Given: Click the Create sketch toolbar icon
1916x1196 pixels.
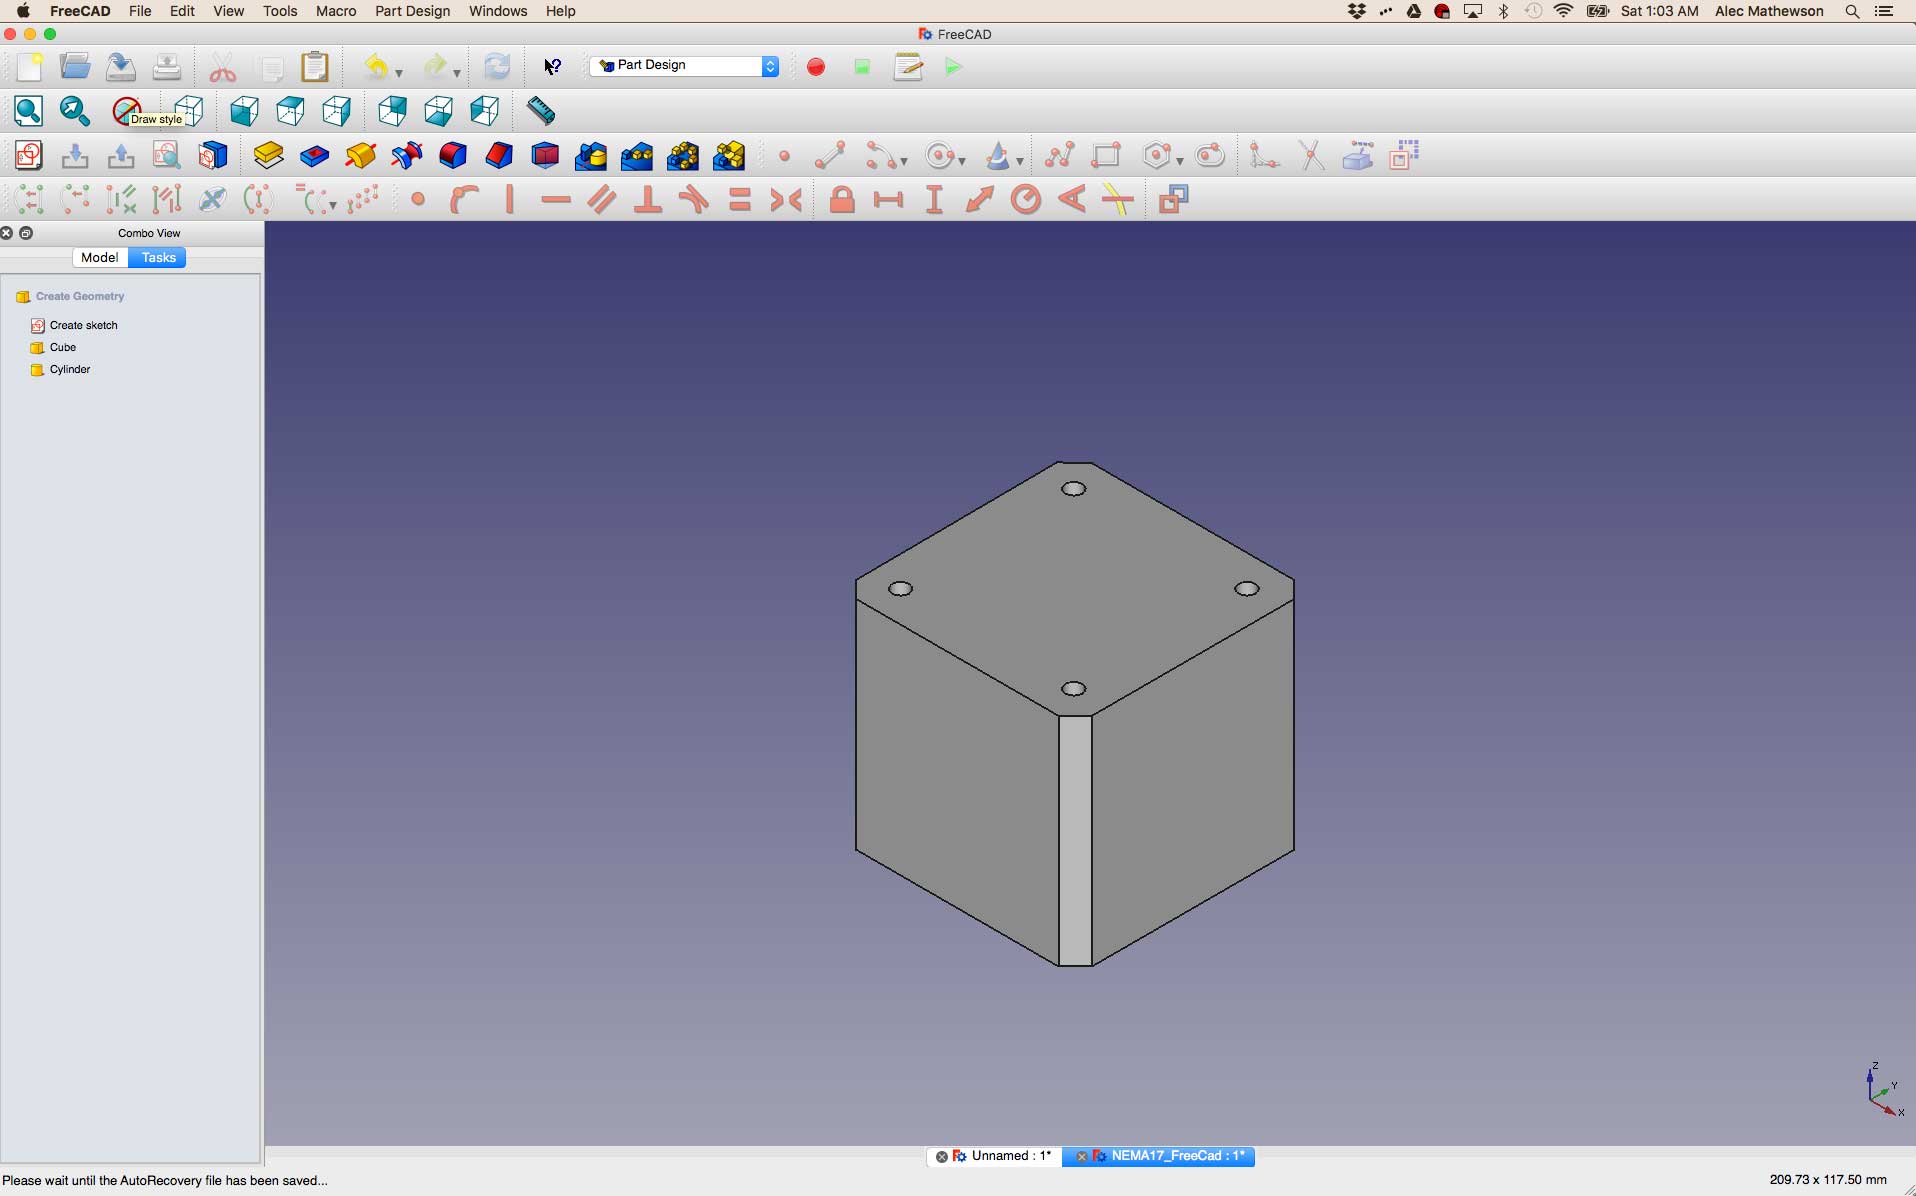Looking at the screenshot, I should [x=29, y=155].
